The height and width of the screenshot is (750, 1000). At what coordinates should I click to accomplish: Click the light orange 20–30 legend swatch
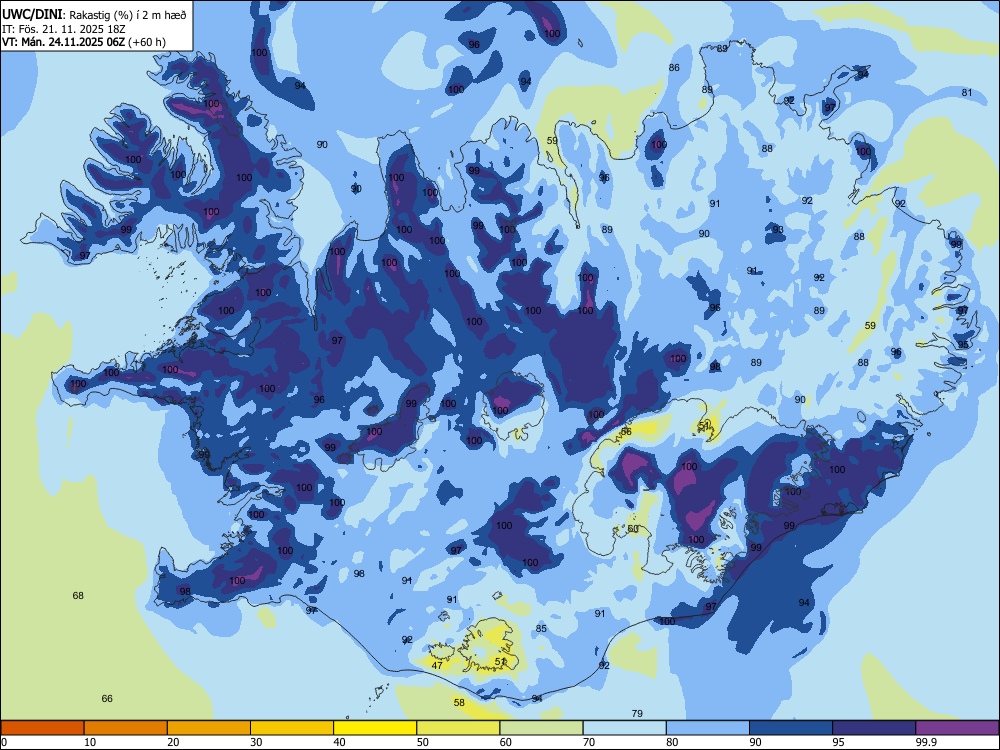pyautogui.click(x=209, y=728)
